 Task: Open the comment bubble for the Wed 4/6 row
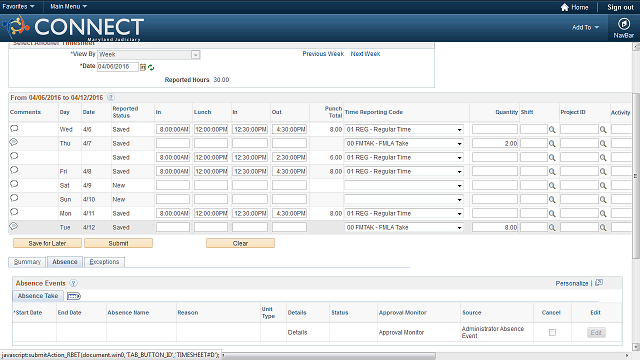pos(14,128)
